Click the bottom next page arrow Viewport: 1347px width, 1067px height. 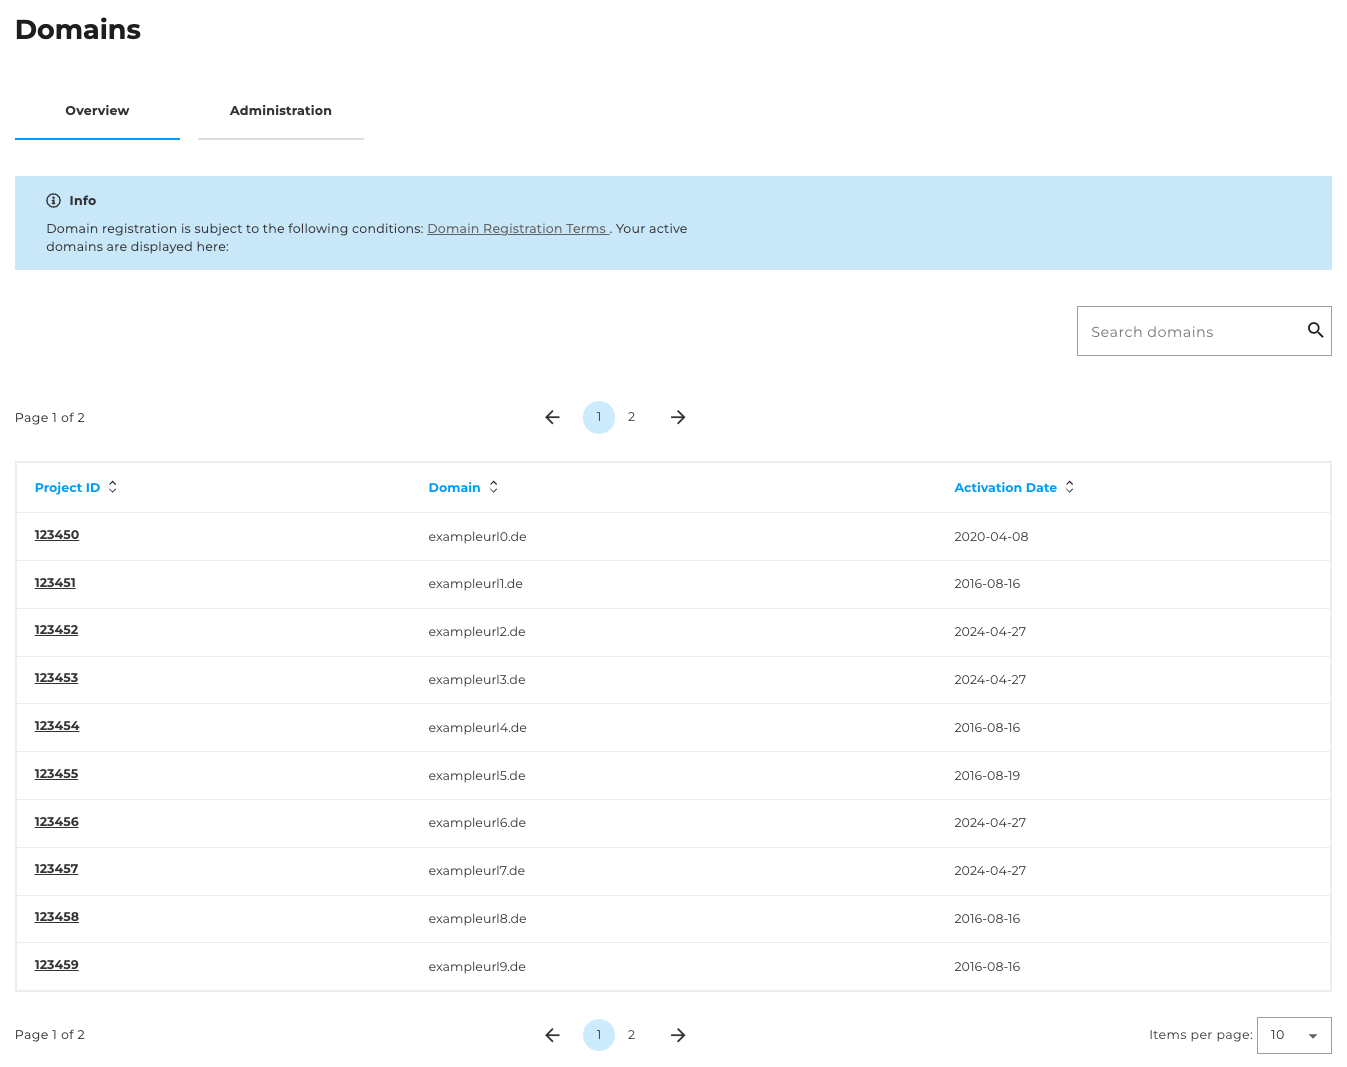click(678, 1035)
